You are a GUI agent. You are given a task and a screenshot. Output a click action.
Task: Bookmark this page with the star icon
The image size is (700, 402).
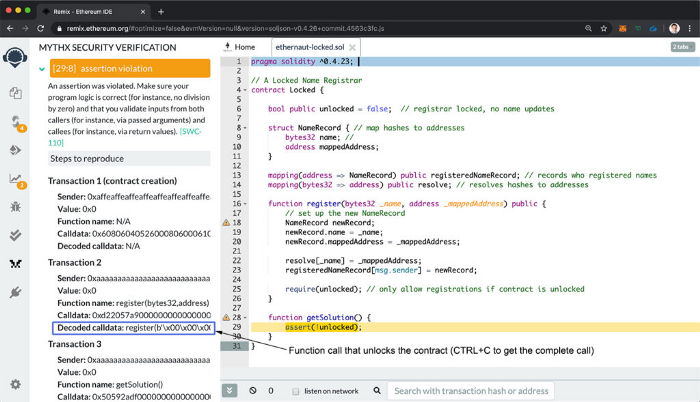(x=604, y=29)
